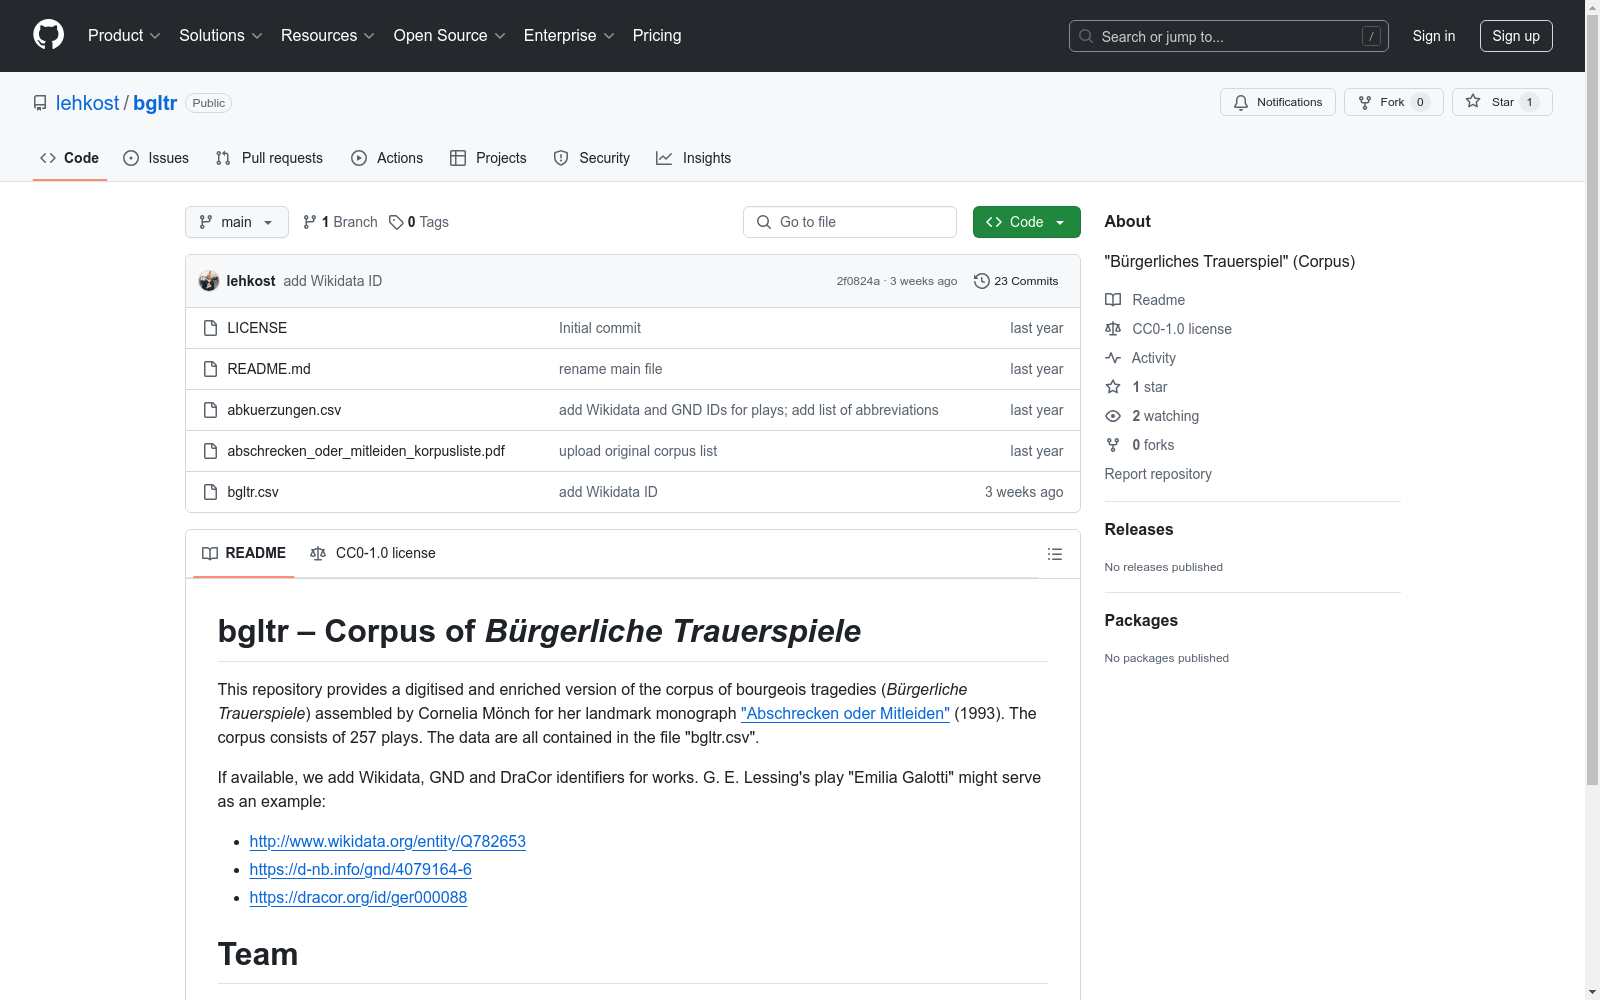Click Report repository link
This screenshot has width=1600, height=1000.
coord(1158,474)
